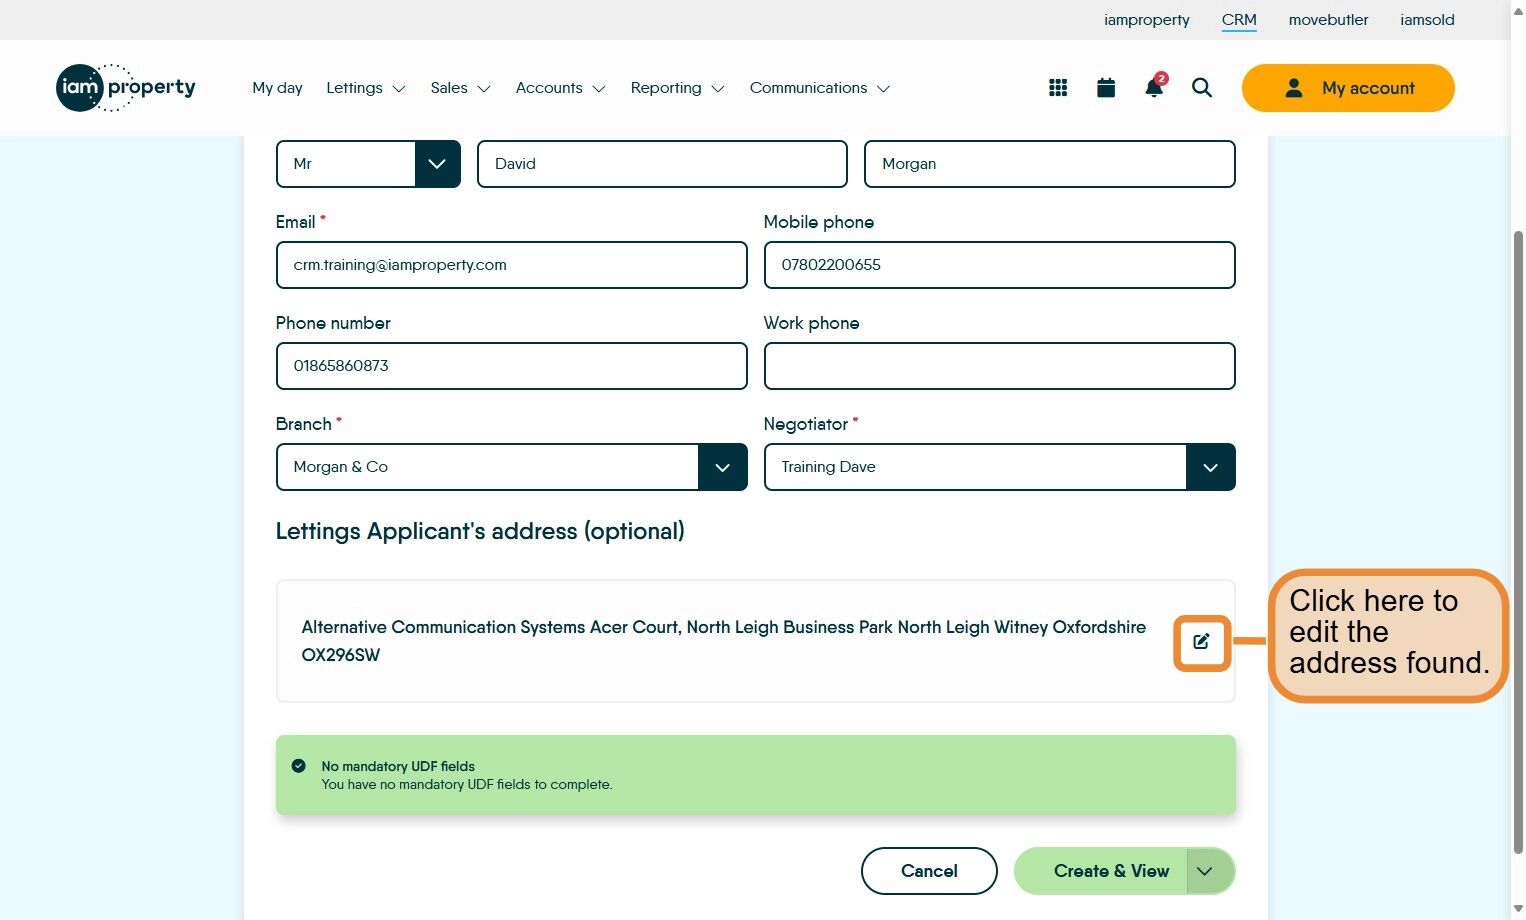Viewport: 1526px width, 920px height.
Task: Click the My account button
Action: 1348,88
